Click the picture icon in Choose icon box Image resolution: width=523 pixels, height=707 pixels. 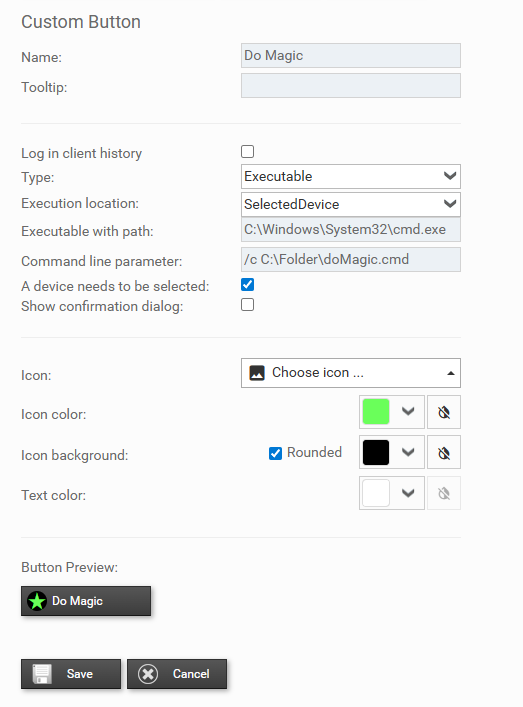[257, 373]
